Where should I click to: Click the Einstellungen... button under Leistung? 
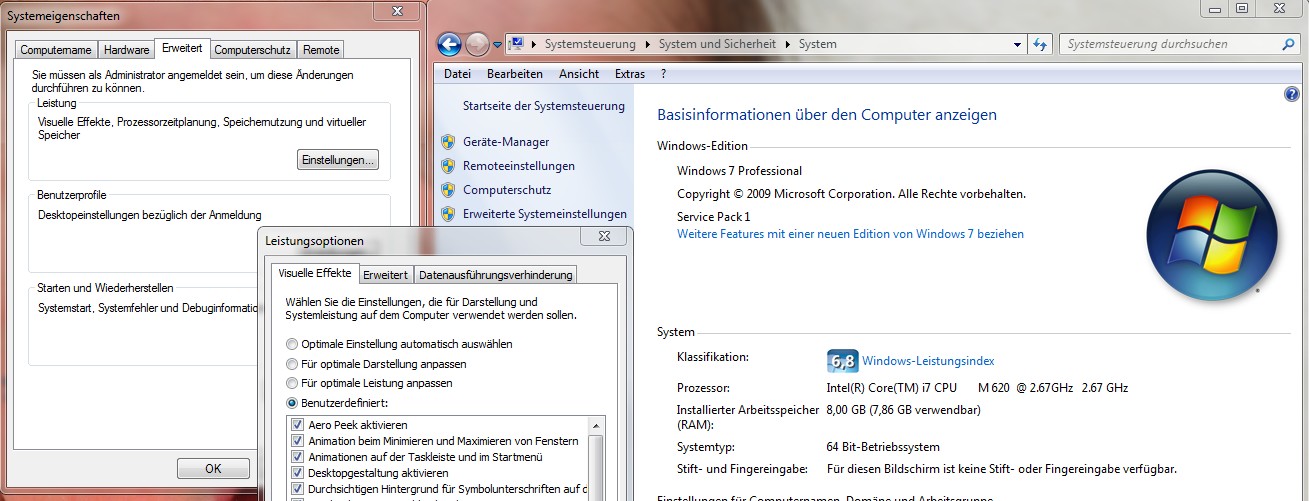(x=338, y=160)
